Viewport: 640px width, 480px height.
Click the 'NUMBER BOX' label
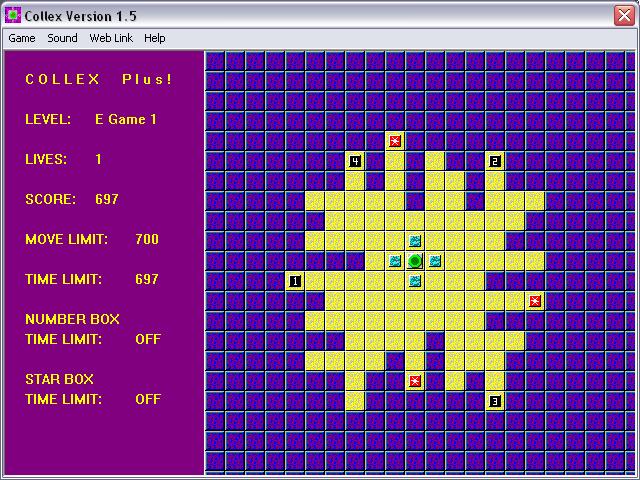tap(72, 319)
